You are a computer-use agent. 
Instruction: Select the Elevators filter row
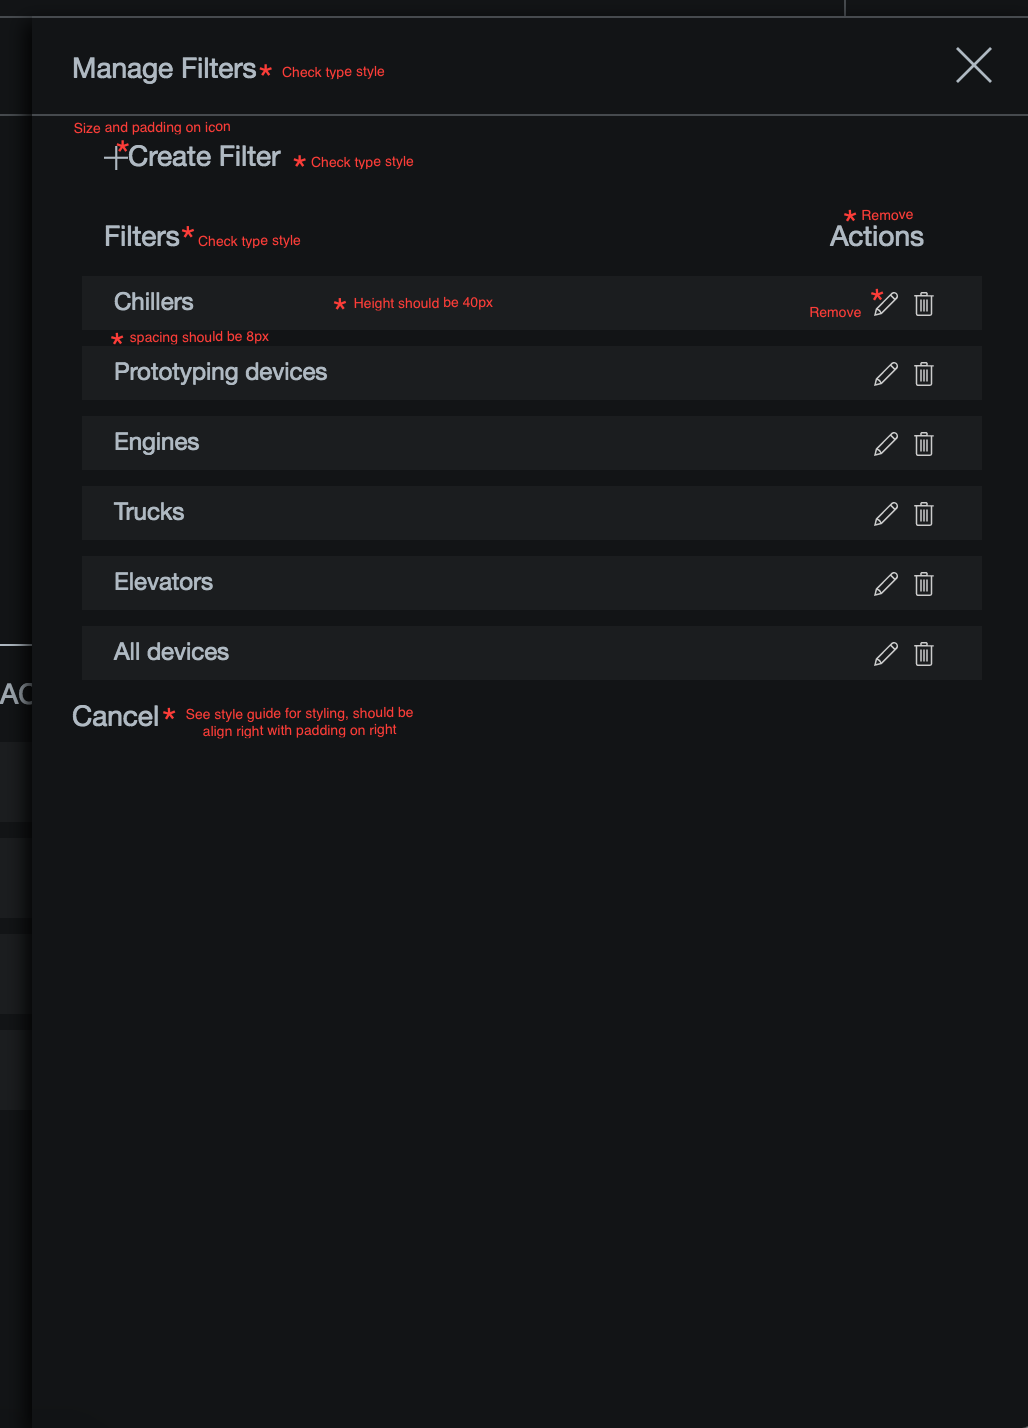[x=400, y=583]
